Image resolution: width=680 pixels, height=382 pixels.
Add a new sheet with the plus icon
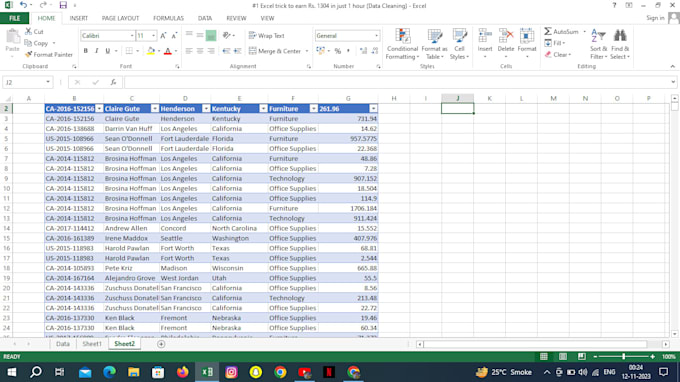[x=161, y=344]
